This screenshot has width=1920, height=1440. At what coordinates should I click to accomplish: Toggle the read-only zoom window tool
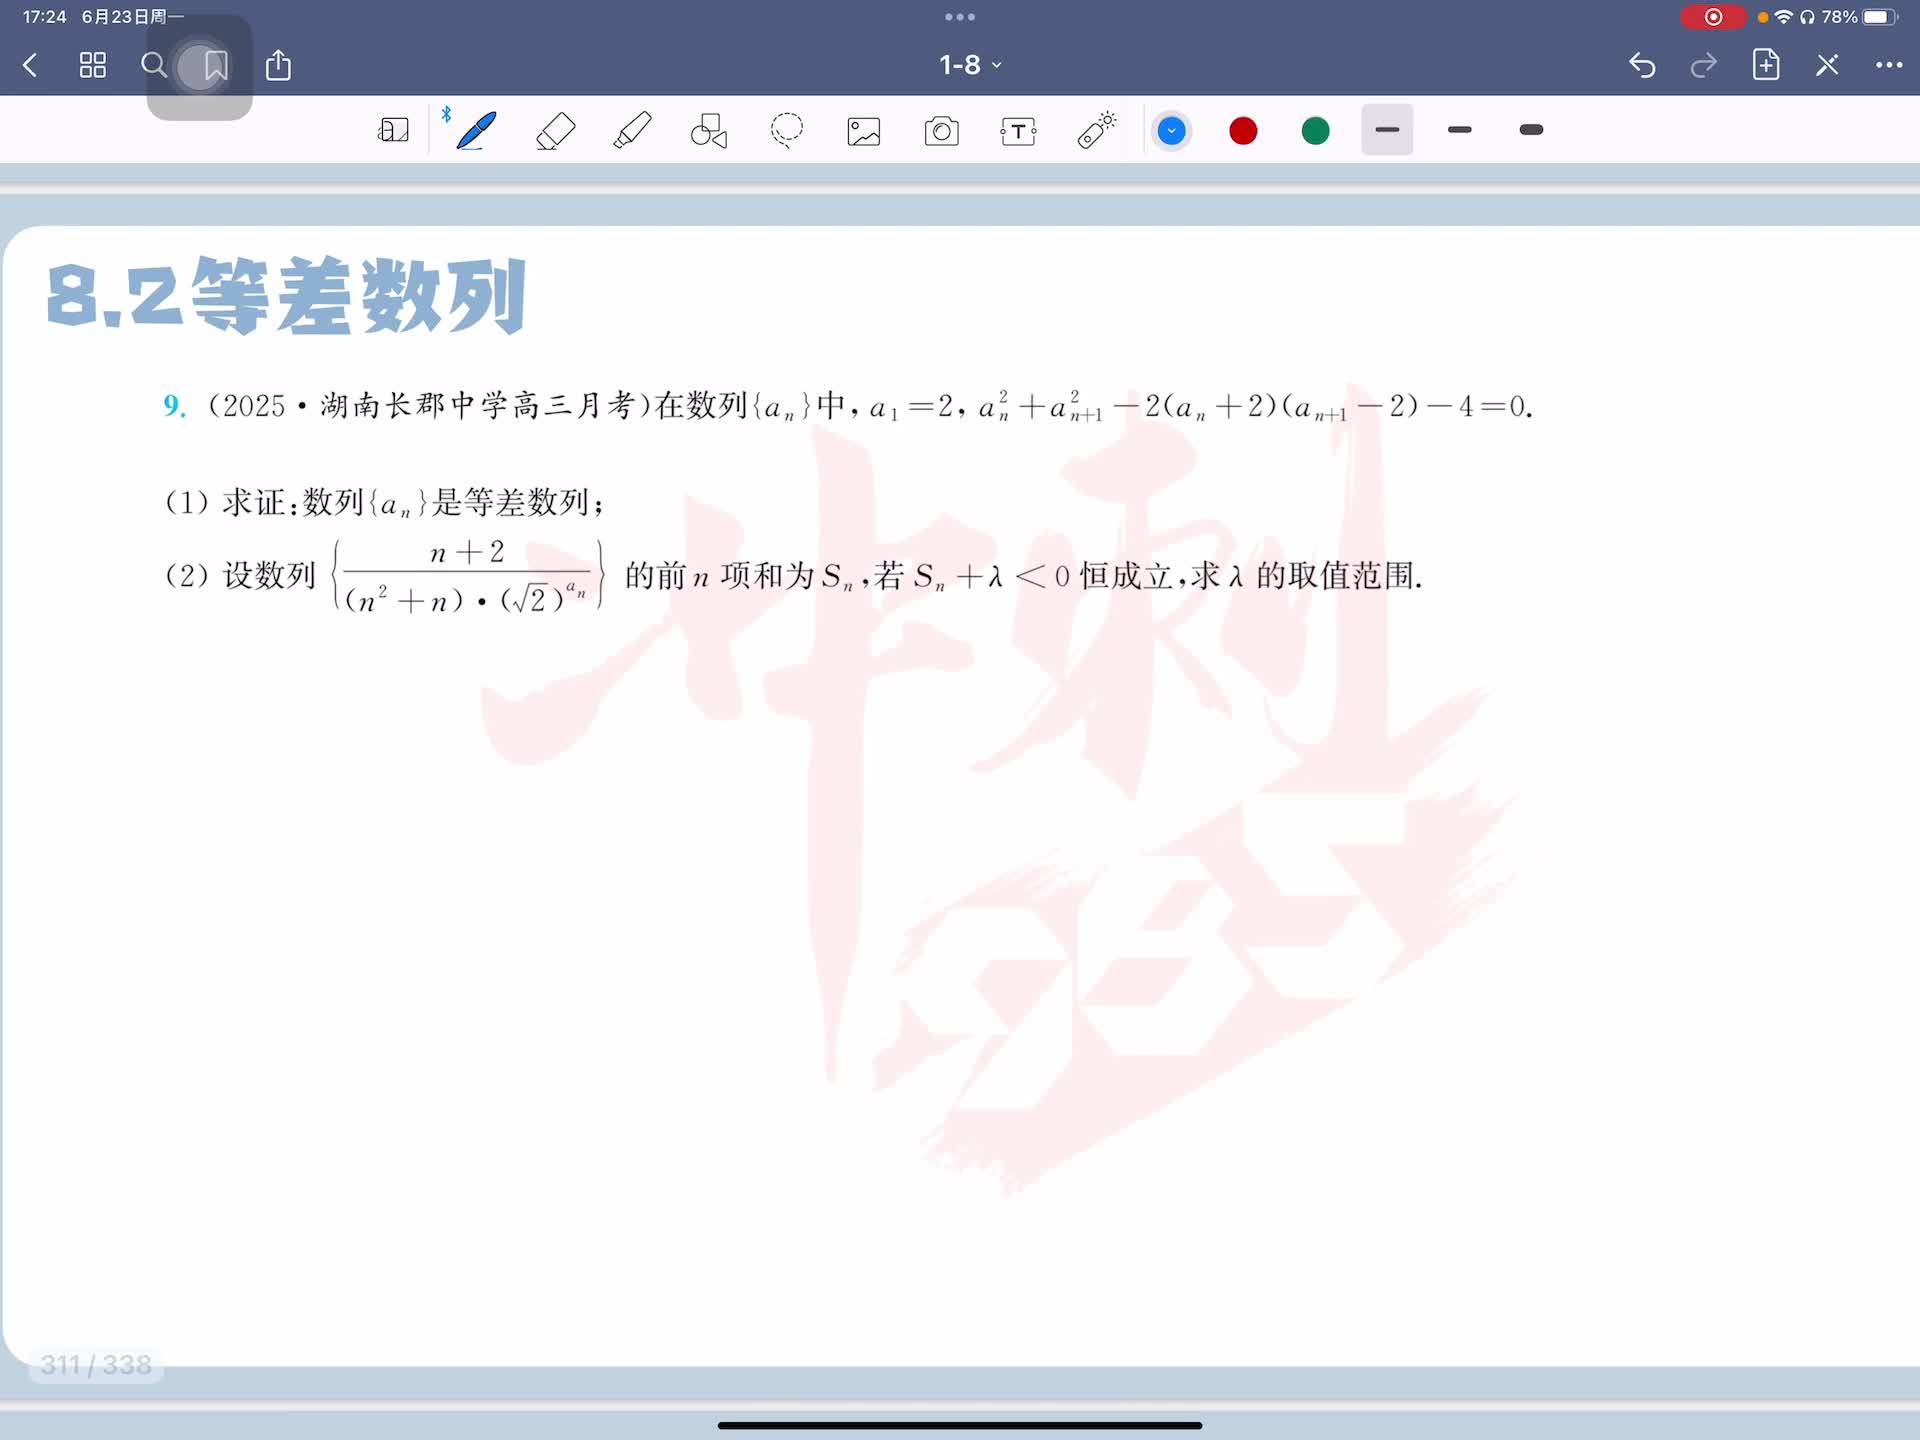(x=393, y=131)
